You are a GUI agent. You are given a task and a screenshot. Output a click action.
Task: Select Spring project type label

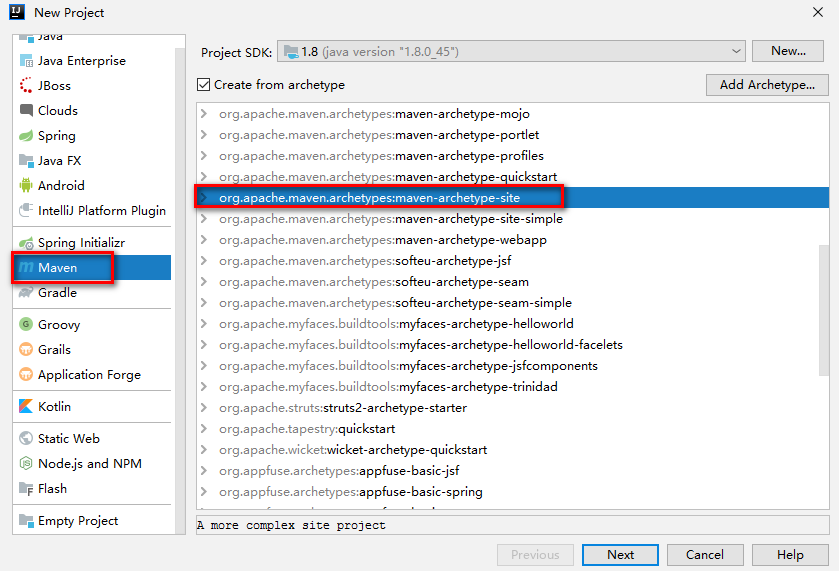57,135
